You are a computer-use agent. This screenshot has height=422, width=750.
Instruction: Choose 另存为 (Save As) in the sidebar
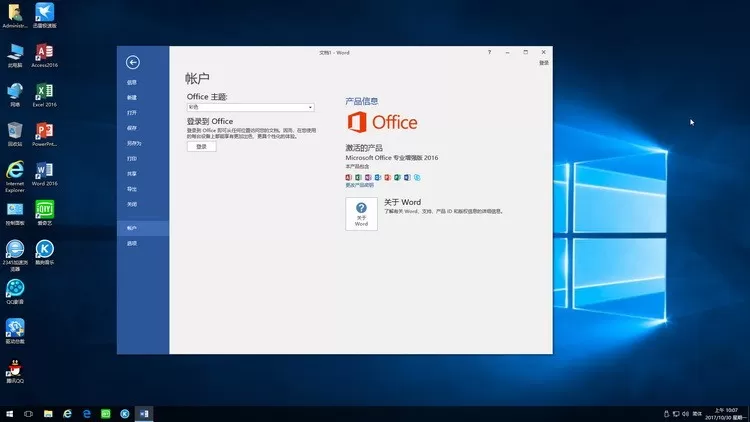coord(134,144)
